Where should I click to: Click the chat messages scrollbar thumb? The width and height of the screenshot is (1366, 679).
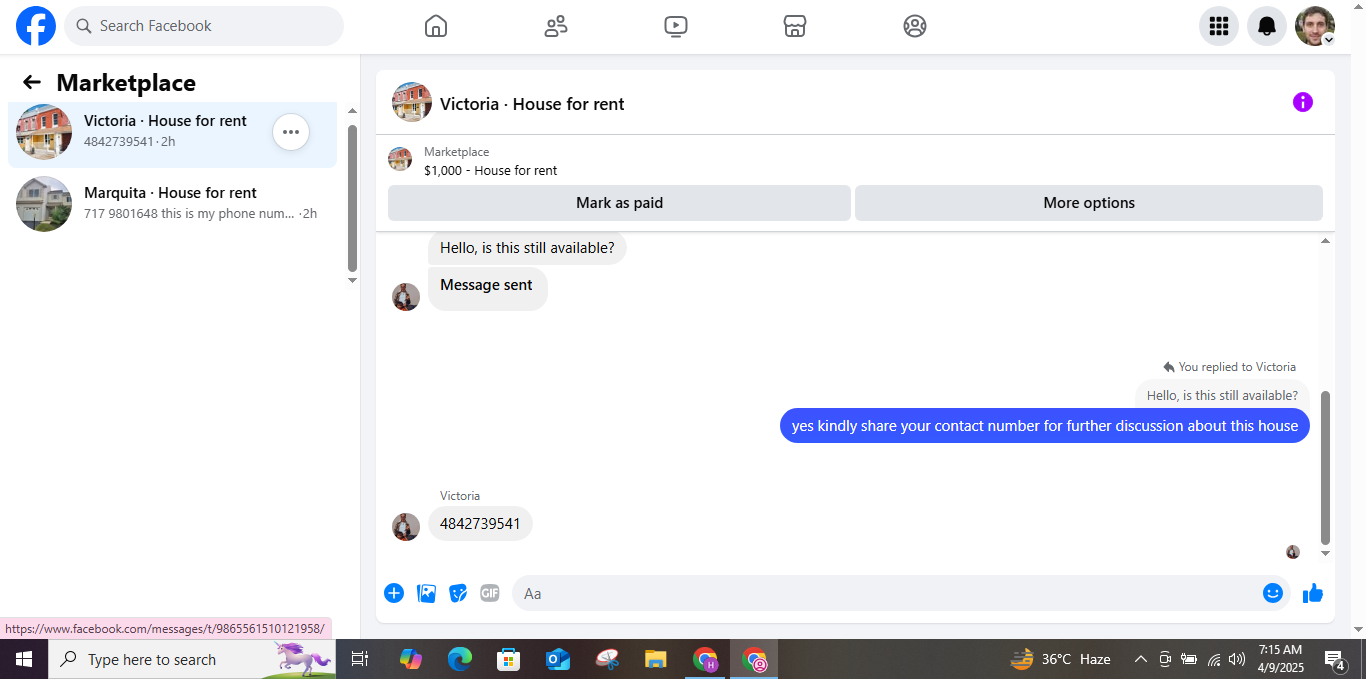(x=1326, y=468)
